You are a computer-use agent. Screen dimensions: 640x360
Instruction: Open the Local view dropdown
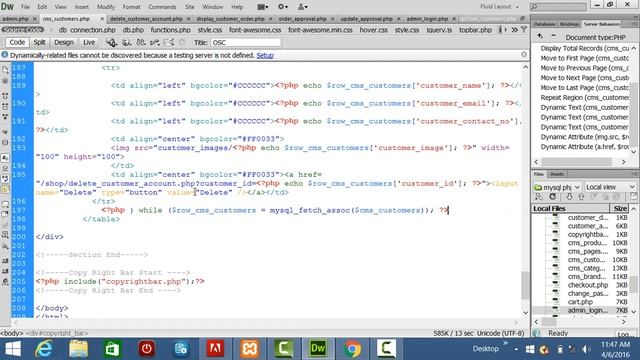point(611,187)
